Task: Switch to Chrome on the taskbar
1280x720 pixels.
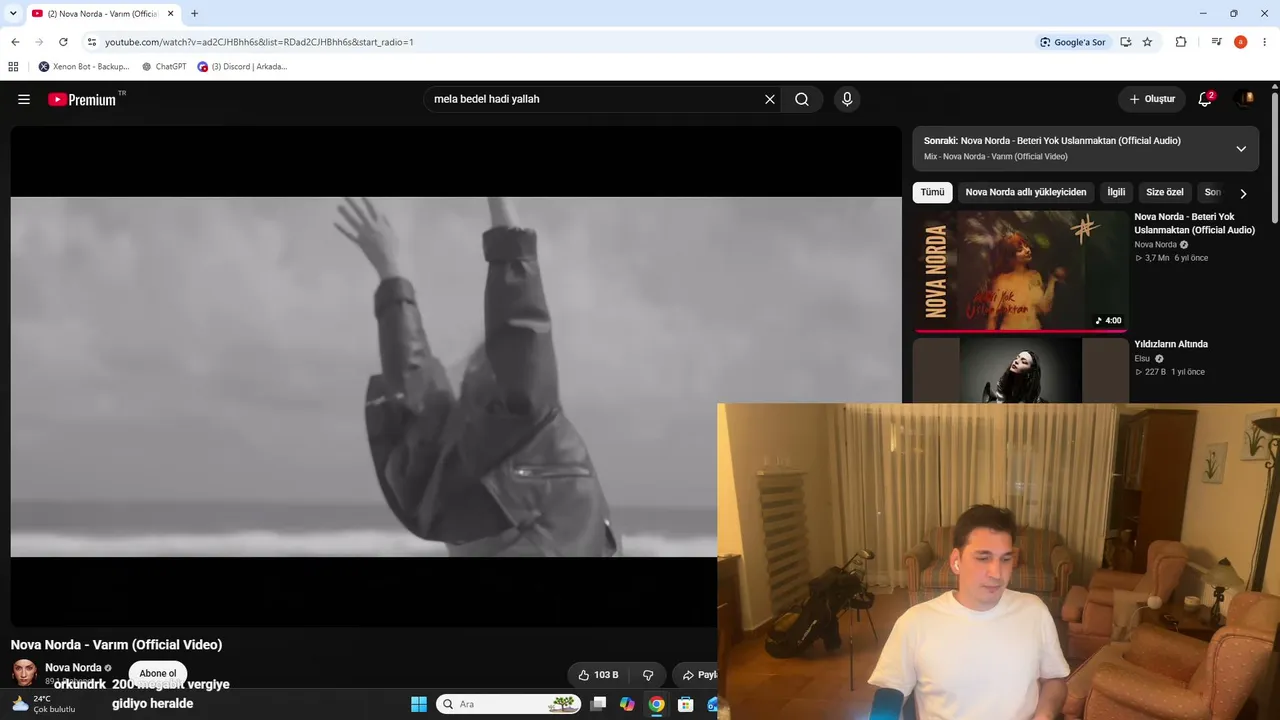Action: (x=656, y=704)
